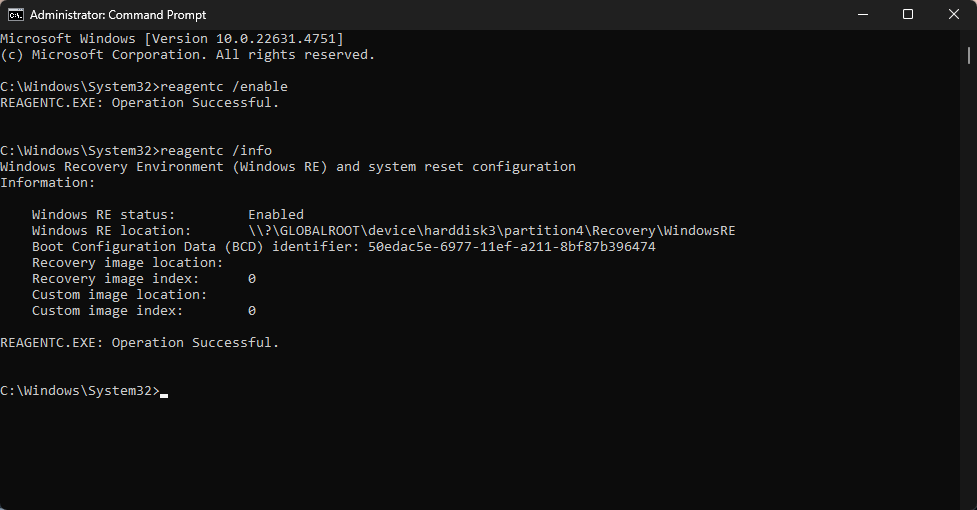Click the Recovery image index value 0

point(252,279)
